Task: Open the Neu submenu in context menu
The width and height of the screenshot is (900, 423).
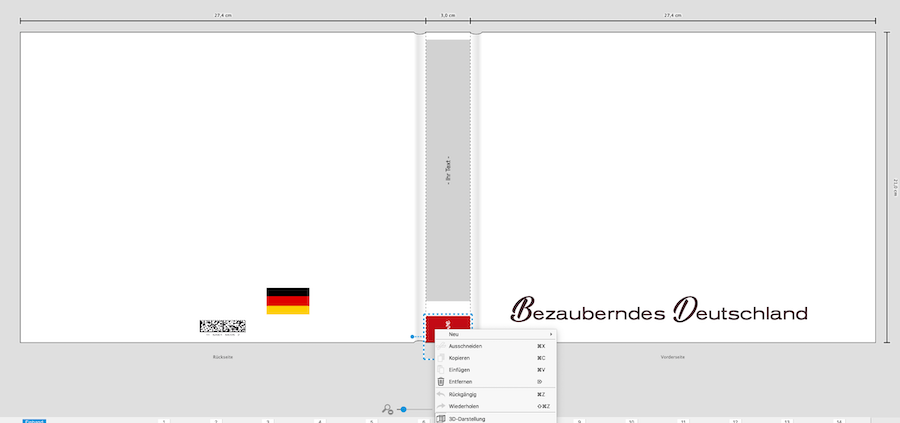Action: [x=496, y=334]
